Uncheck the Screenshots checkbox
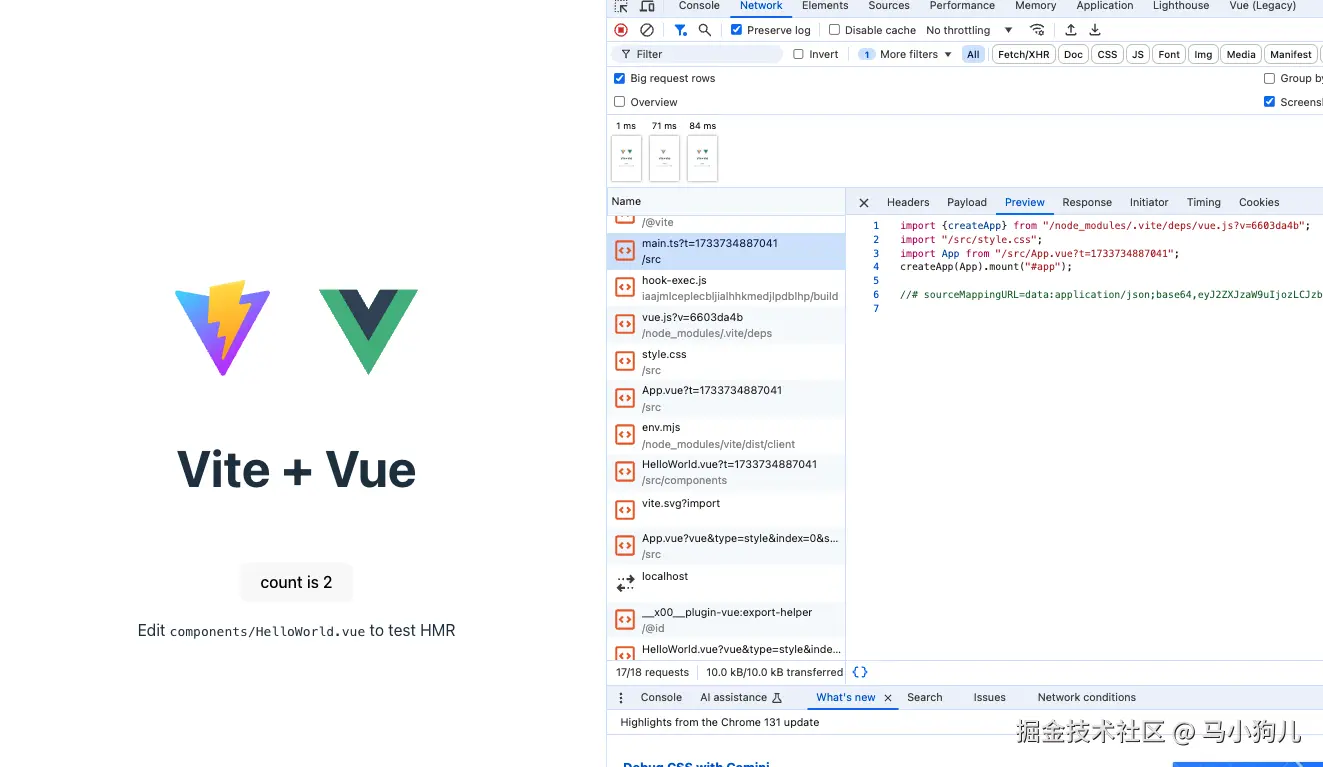The height and width of the screenshot is (767, 1323). coord(1270,102)
